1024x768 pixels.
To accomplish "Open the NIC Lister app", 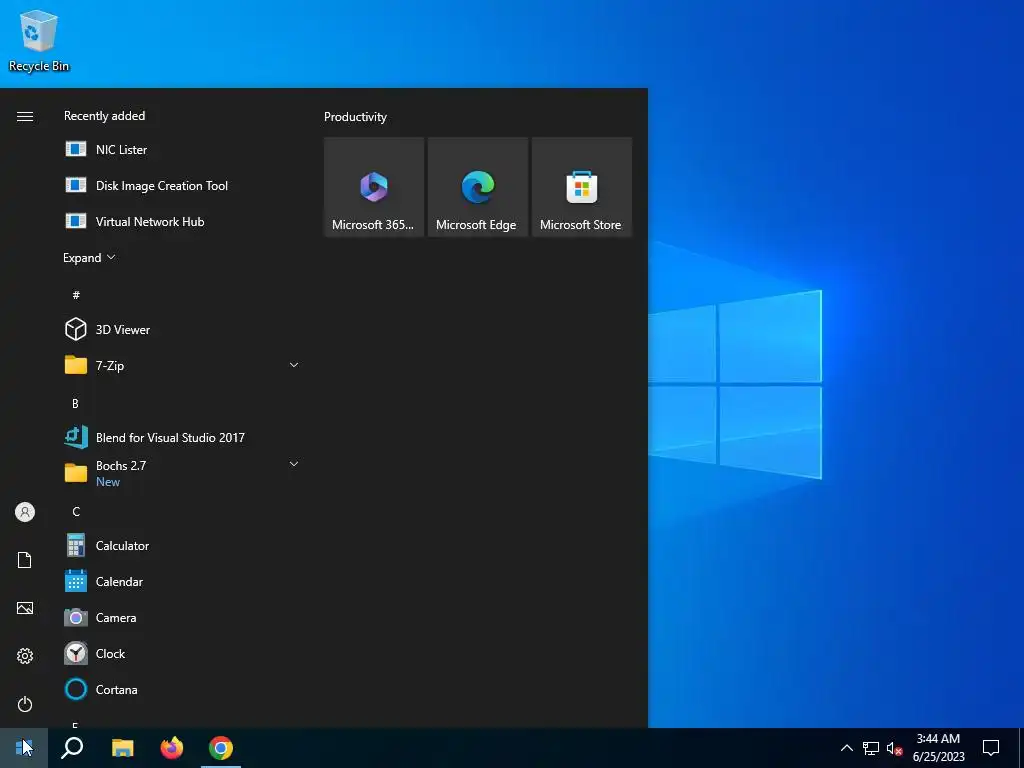I will point(183,150).
